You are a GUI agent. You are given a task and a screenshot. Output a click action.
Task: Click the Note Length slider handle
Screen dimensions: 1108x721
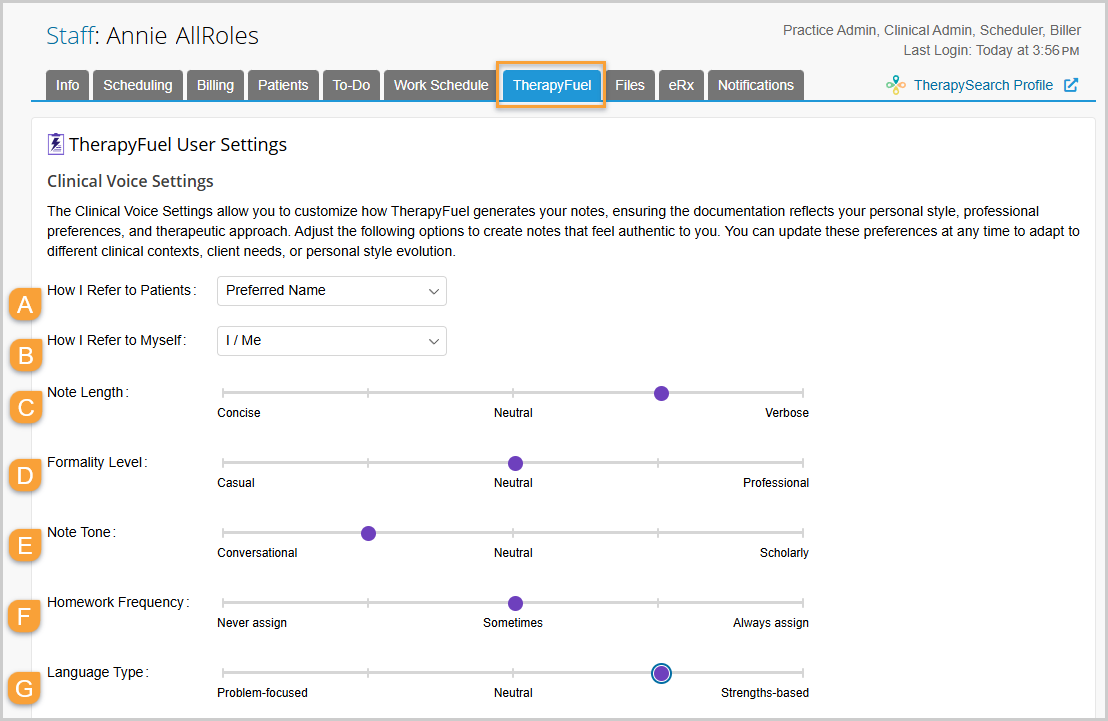(661, 393)
